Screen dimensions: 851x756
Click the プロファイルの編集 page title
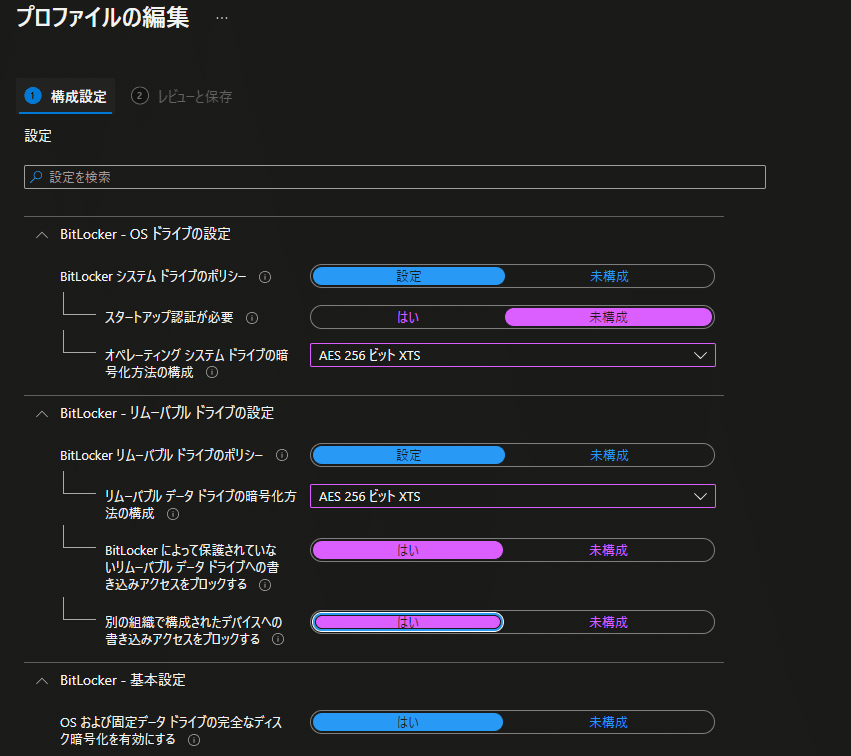click(x=103, y=17)
